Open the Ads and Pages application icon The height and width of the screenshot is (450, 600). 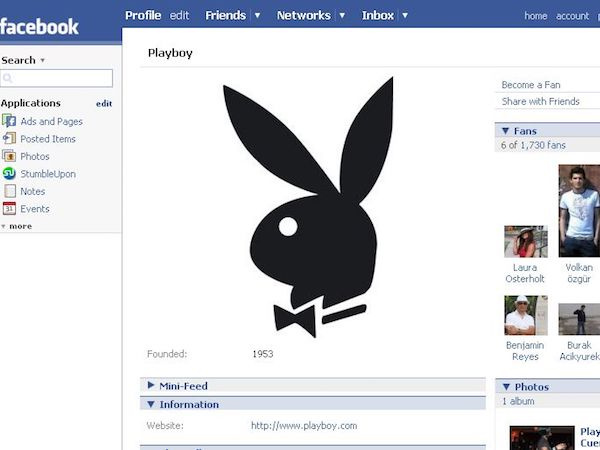click(x=9, y=121)
